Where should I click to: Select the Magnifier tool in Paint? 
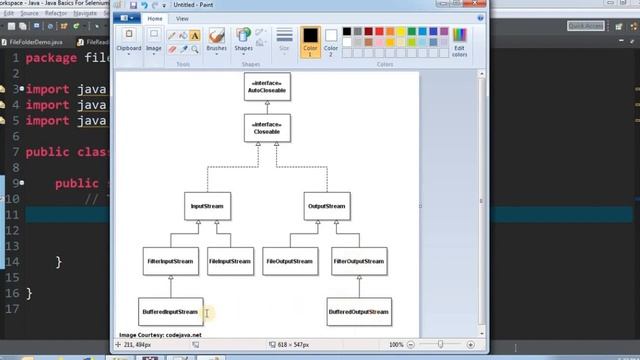pyautogui.click(x=195, y=49)
